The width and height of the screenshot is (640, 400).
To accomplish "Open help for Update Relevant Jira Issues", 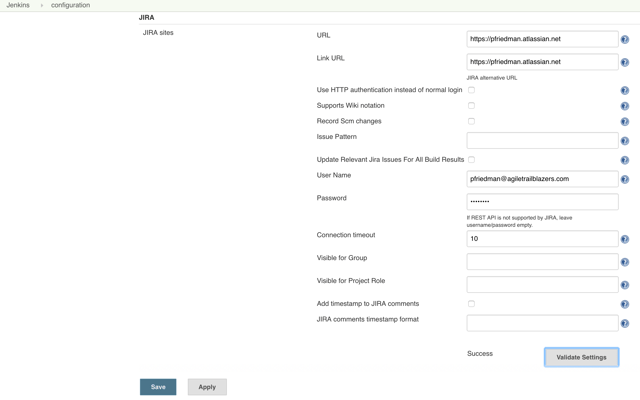I will click(624, 160).
